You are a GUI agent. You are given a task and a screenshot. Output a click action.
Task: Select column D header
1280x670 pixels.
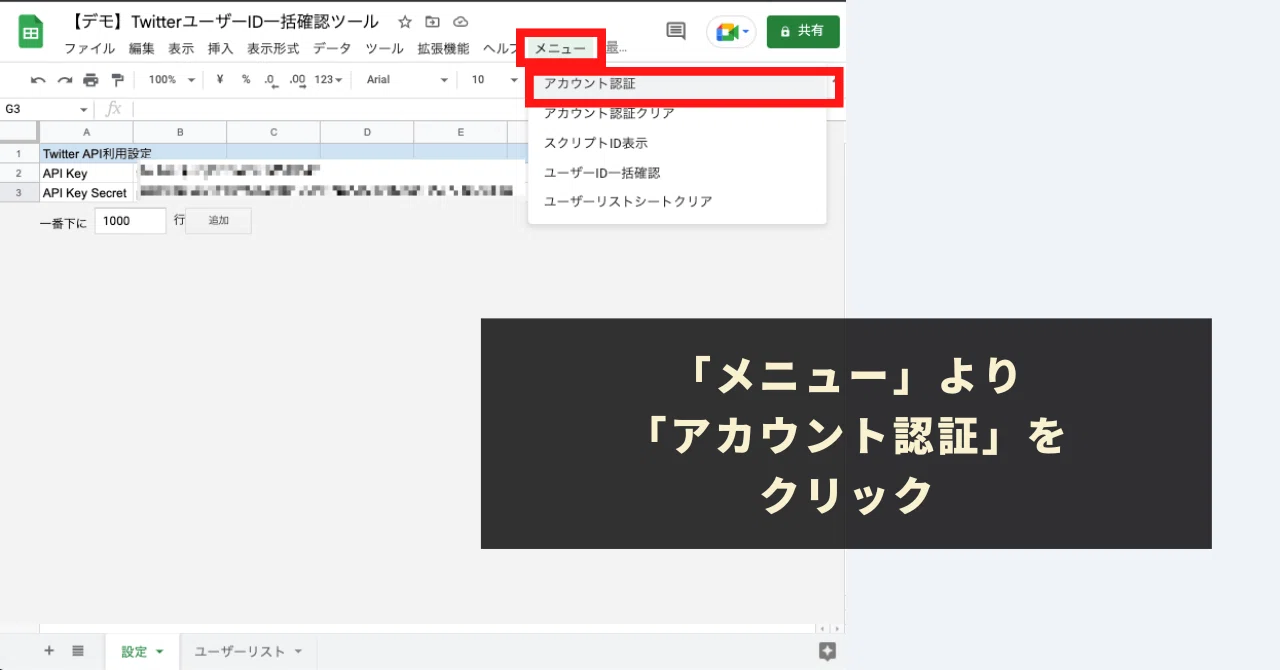(367, 132)
